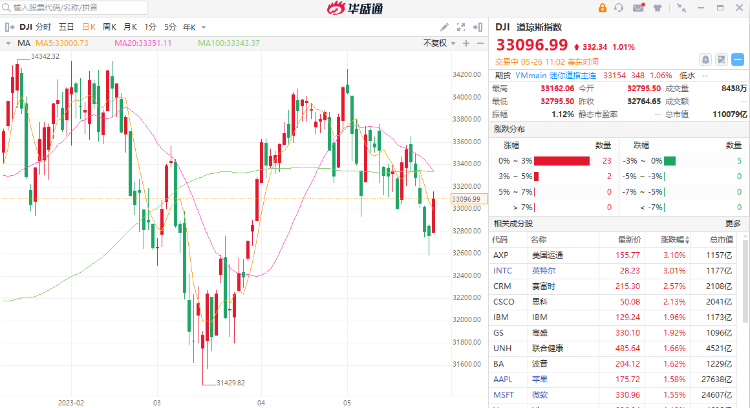Image resolution: width=750 pixels, height=408 pixels.
Task: Click the 31429.82 low label on chart
Action: coord(231,383)
